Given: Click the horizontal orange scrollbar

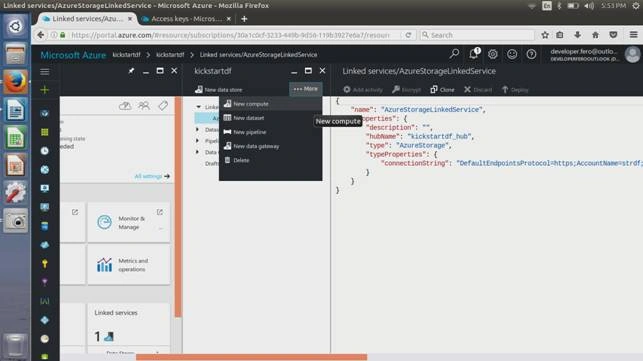Looking at the screenshot, I should coord(251,357).
